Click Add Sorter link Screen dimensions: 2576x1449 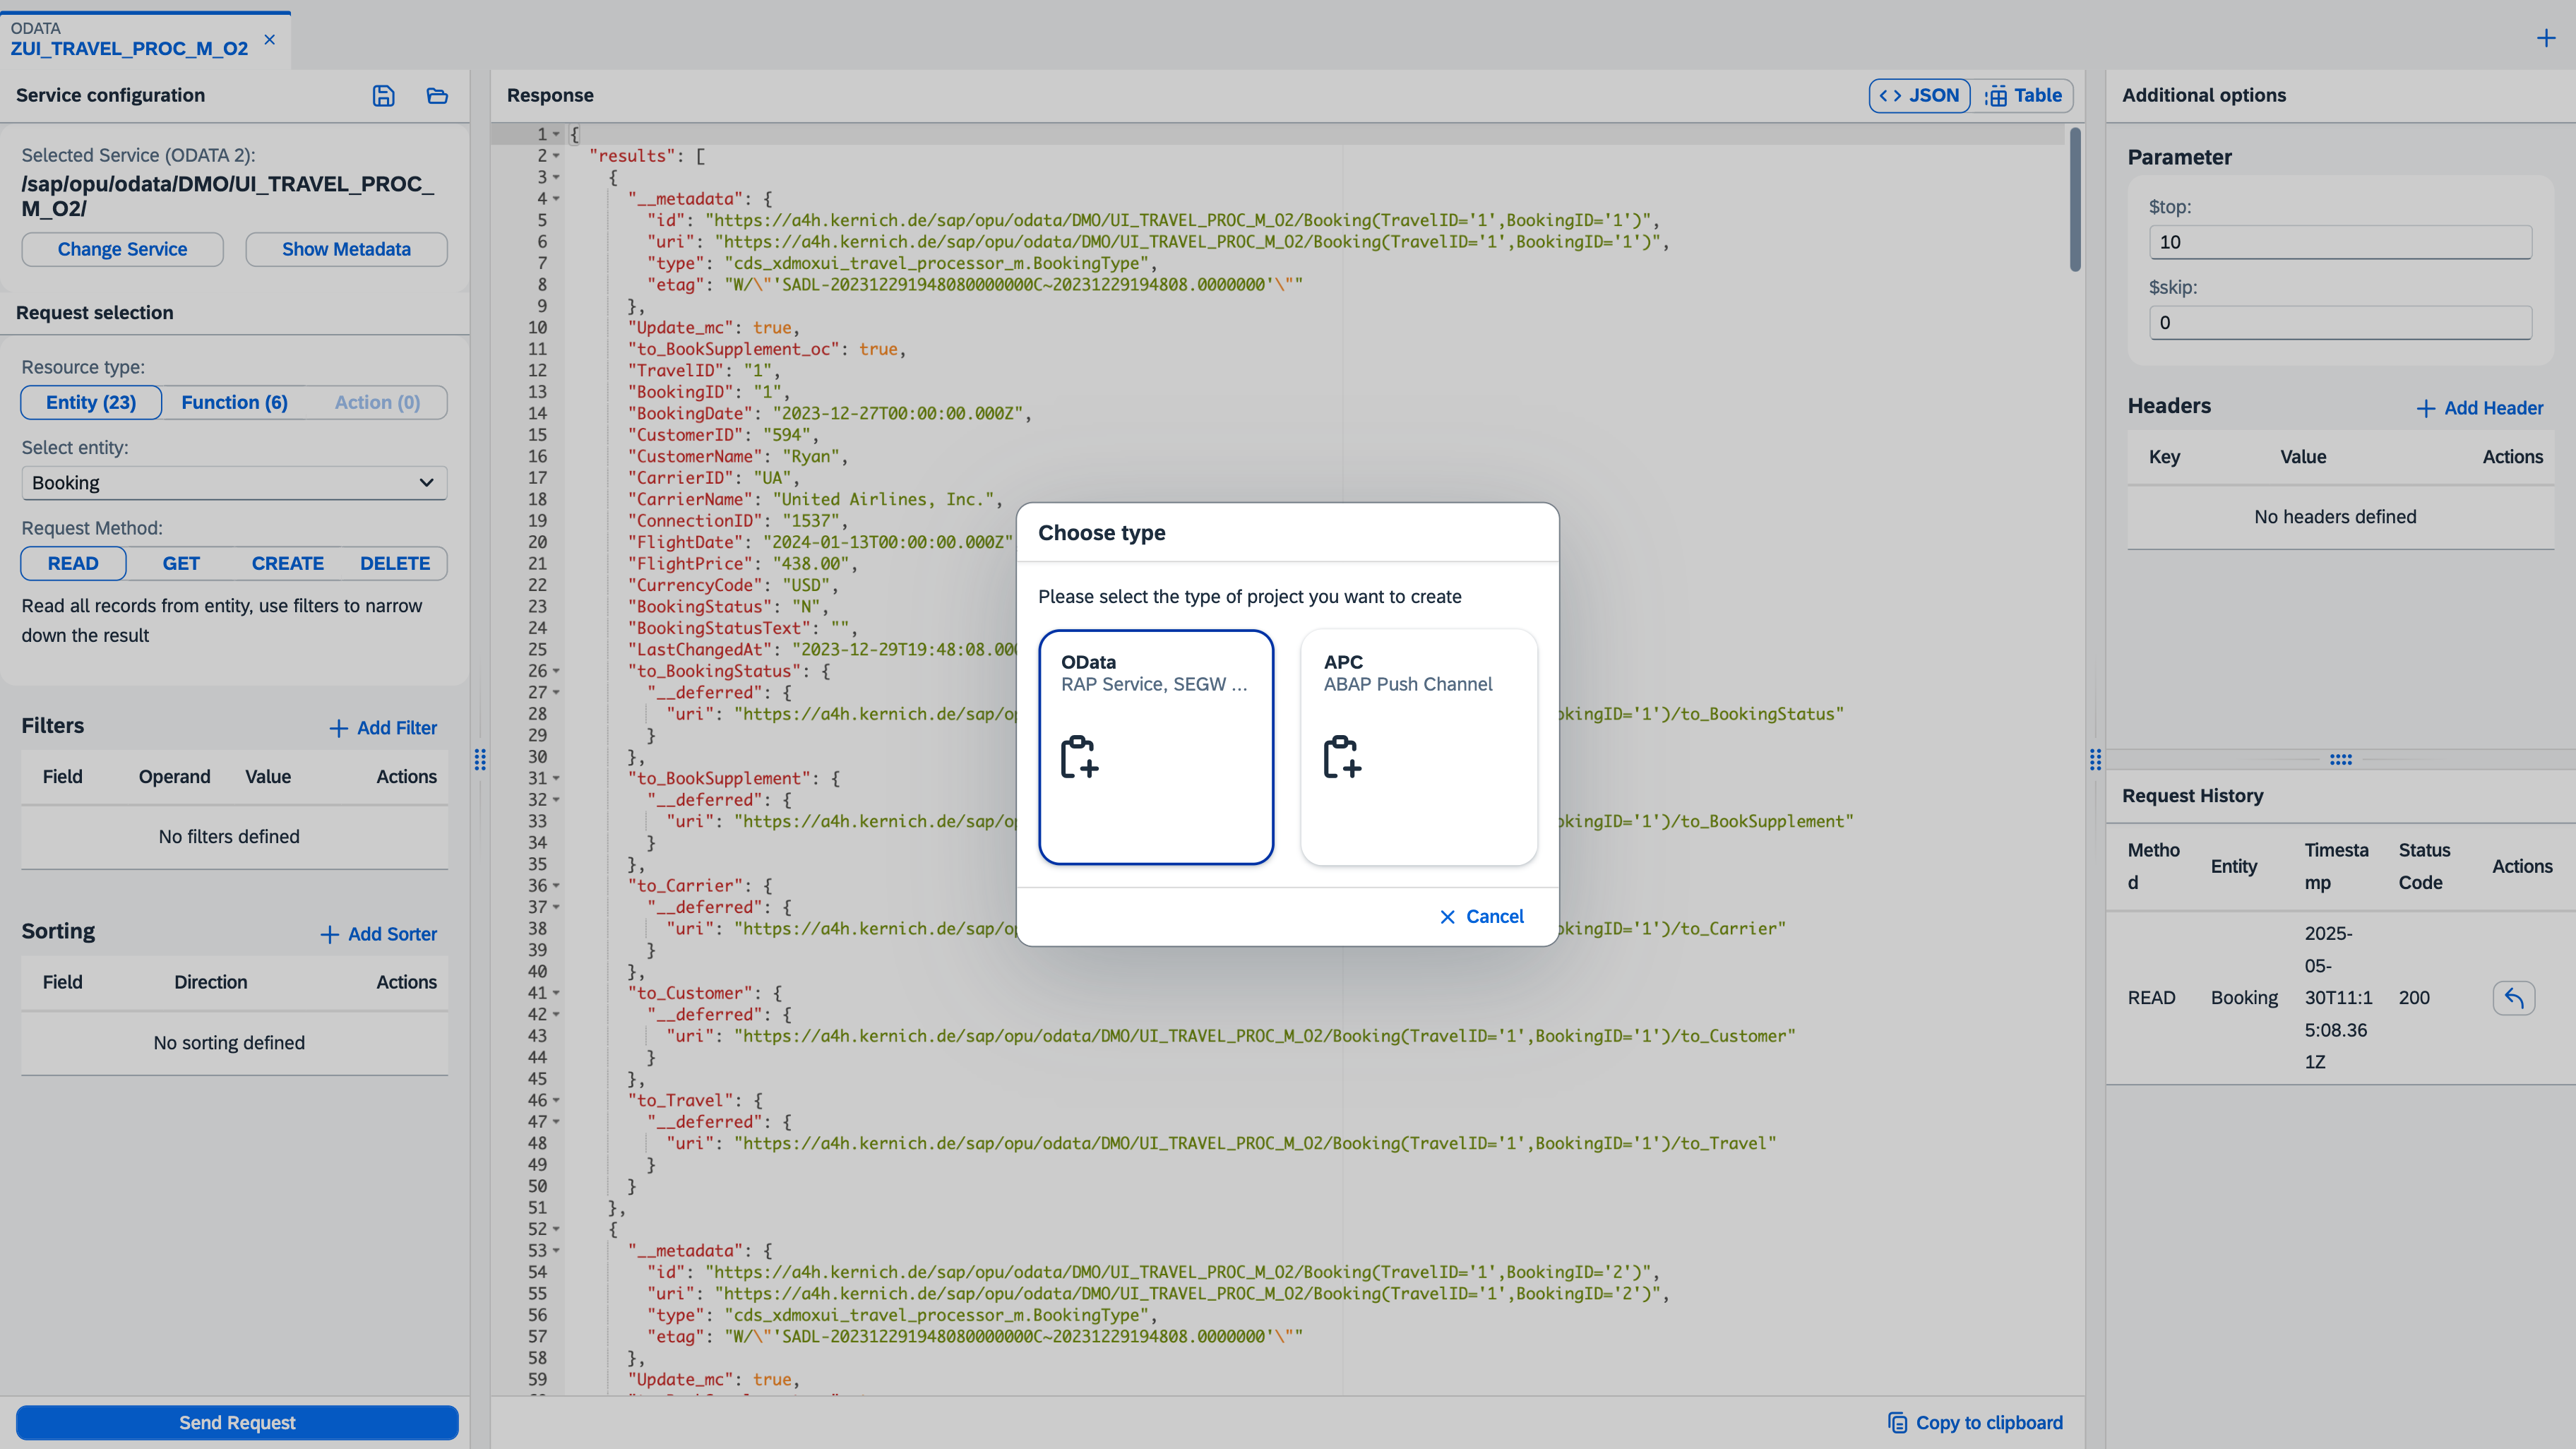(379, 934)
